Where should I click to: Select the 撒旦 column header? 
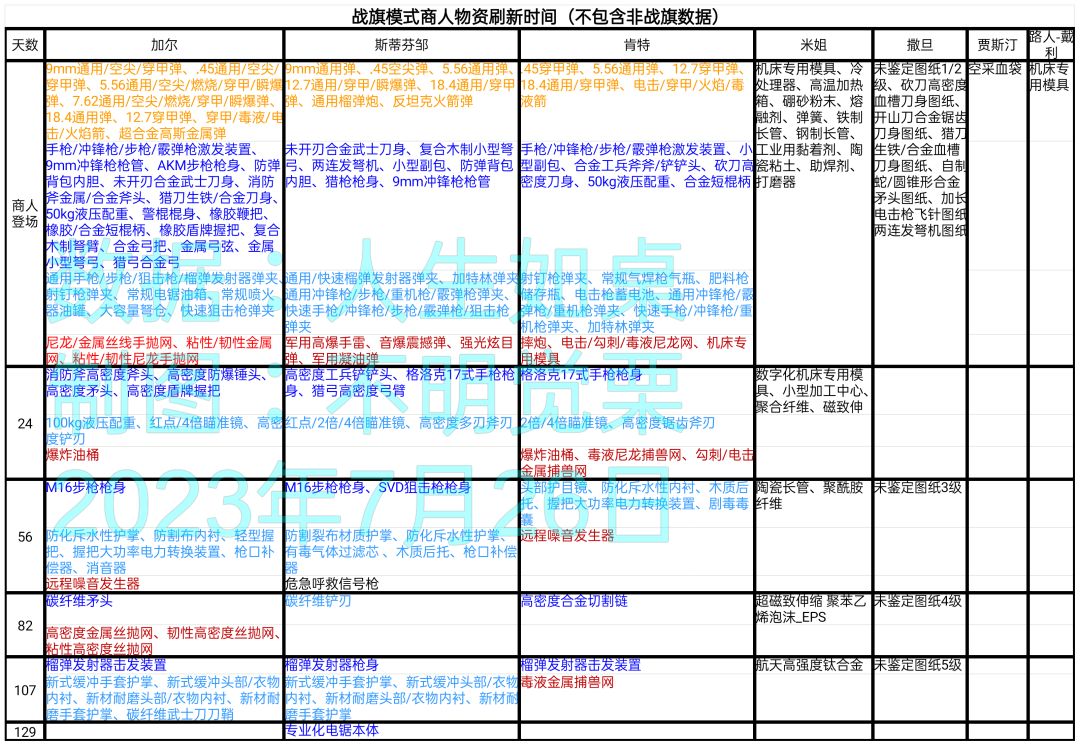pos(920,45)
